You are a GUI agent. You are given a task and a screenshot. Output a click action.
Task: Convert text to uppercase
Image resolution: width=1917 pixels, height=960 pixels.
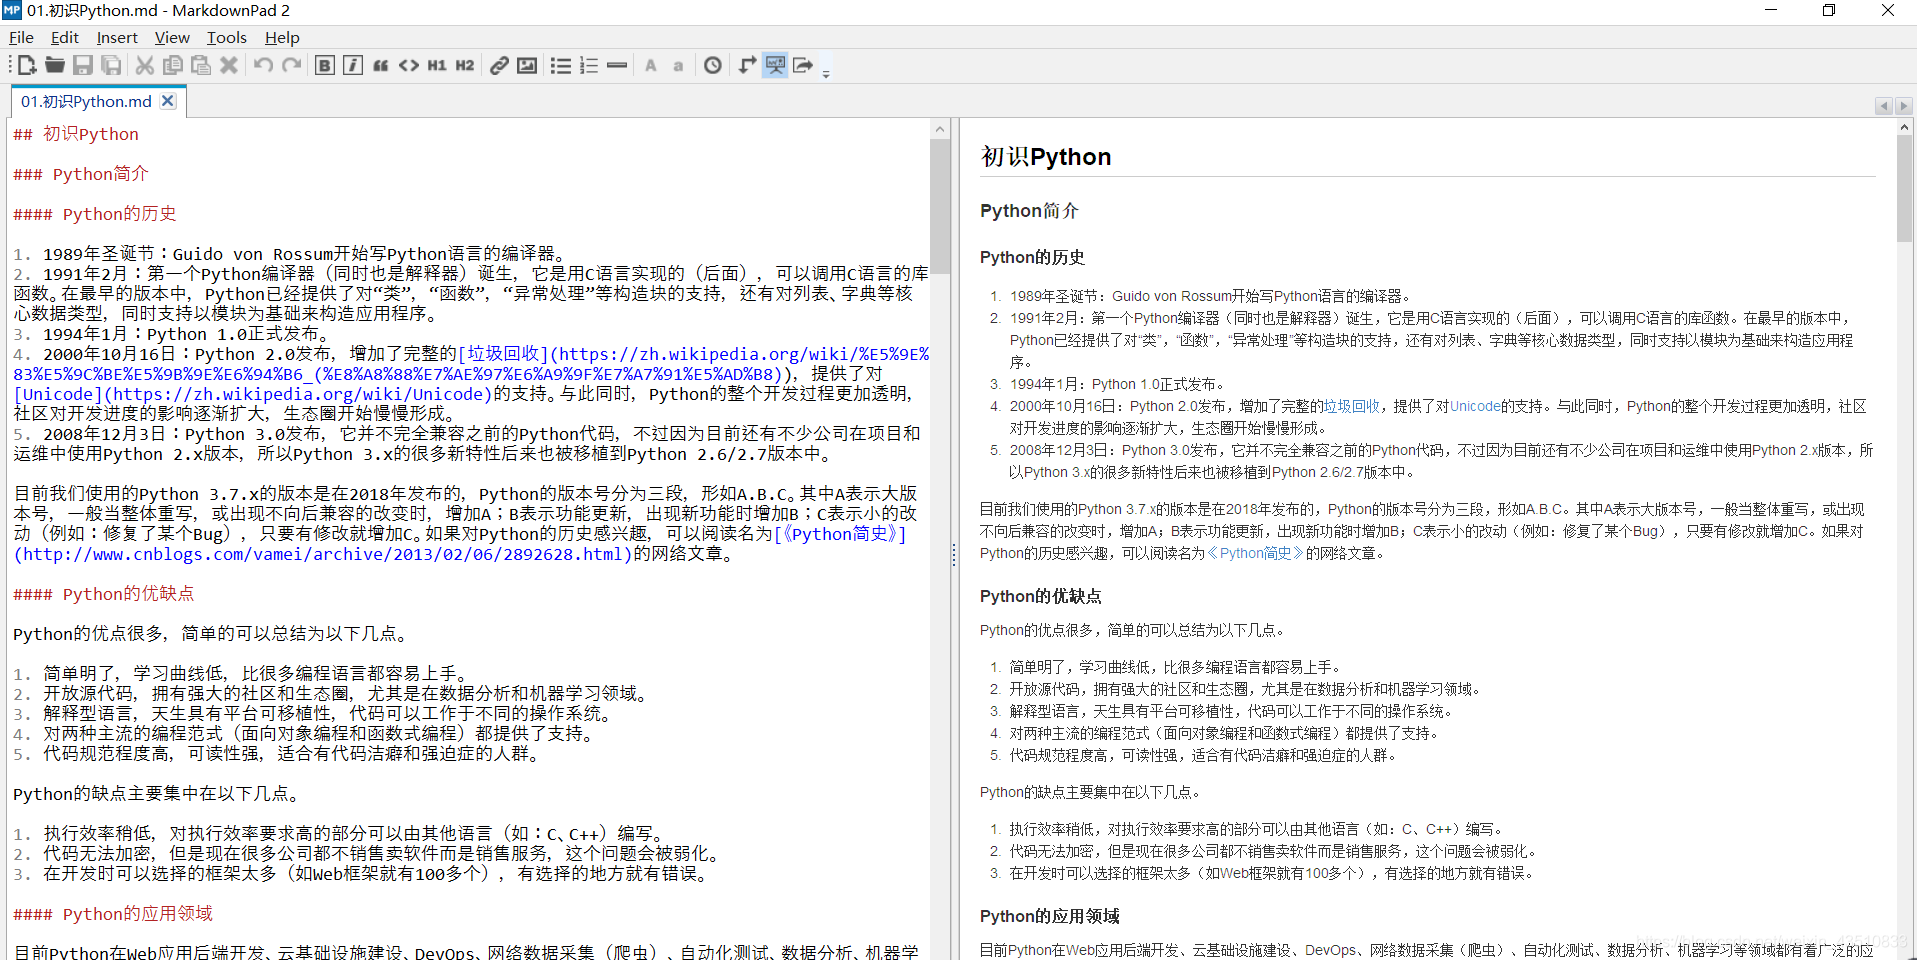[651, 65]
